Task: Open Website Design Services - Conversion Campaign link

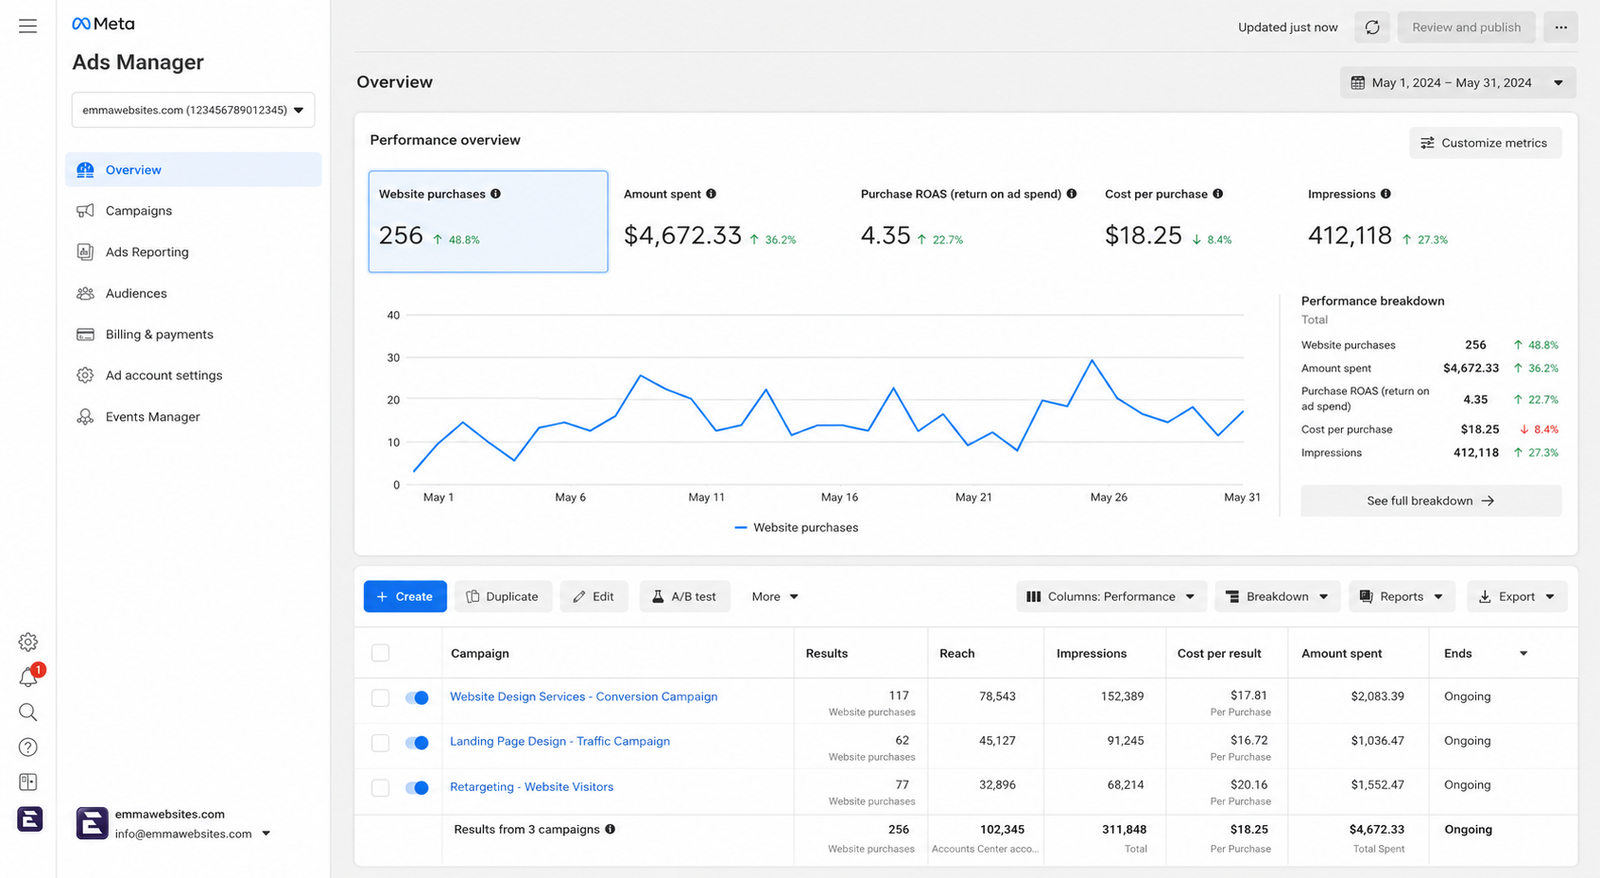Action: point(584,697)
